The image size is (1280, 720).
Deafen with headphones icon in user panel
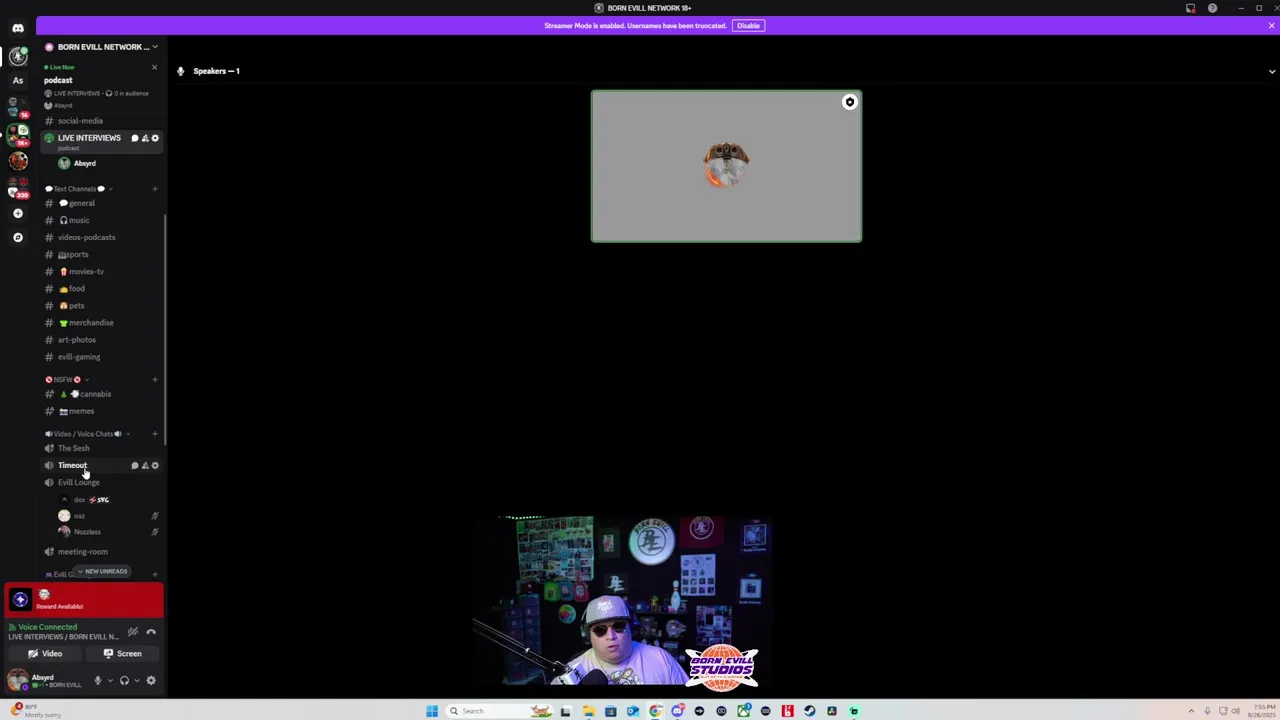(124, 680)
